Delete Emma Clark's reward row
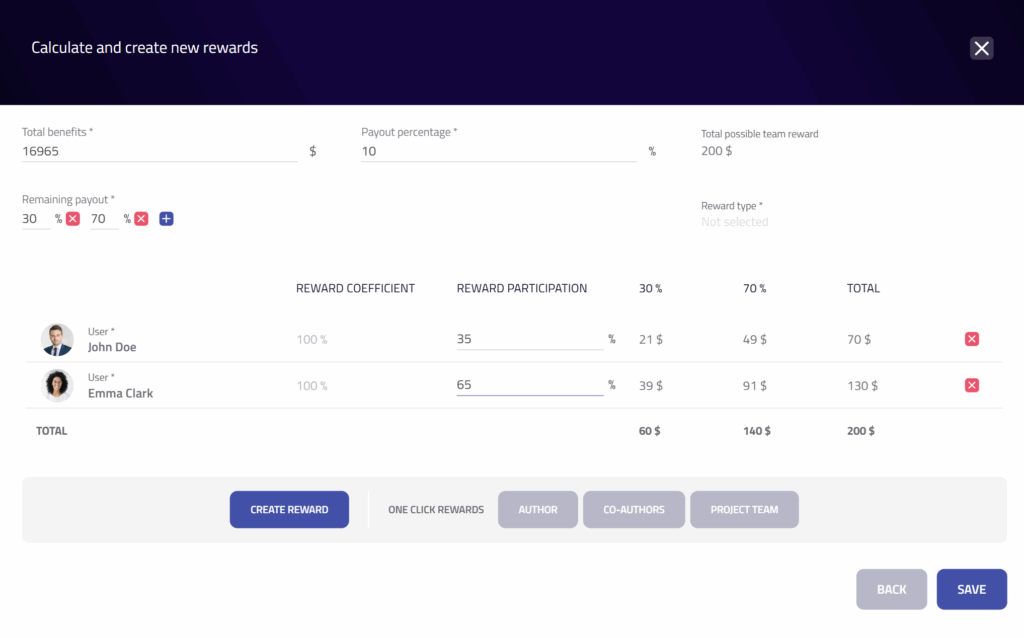 pos(971,386)
